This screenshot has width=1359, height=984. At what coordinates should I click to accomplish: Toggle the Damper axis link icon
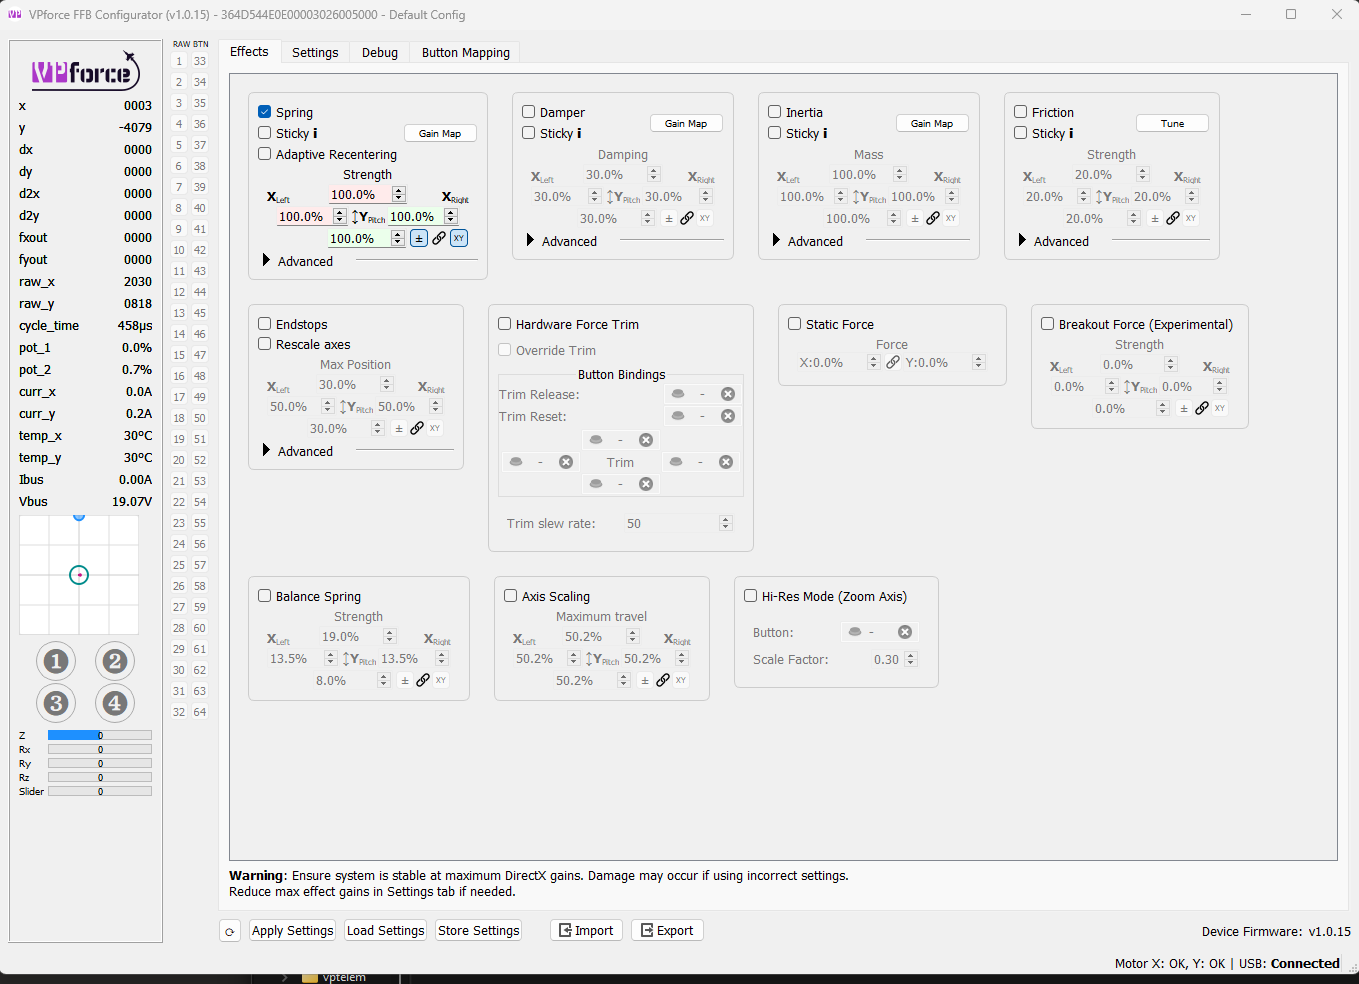coord(687,218)
